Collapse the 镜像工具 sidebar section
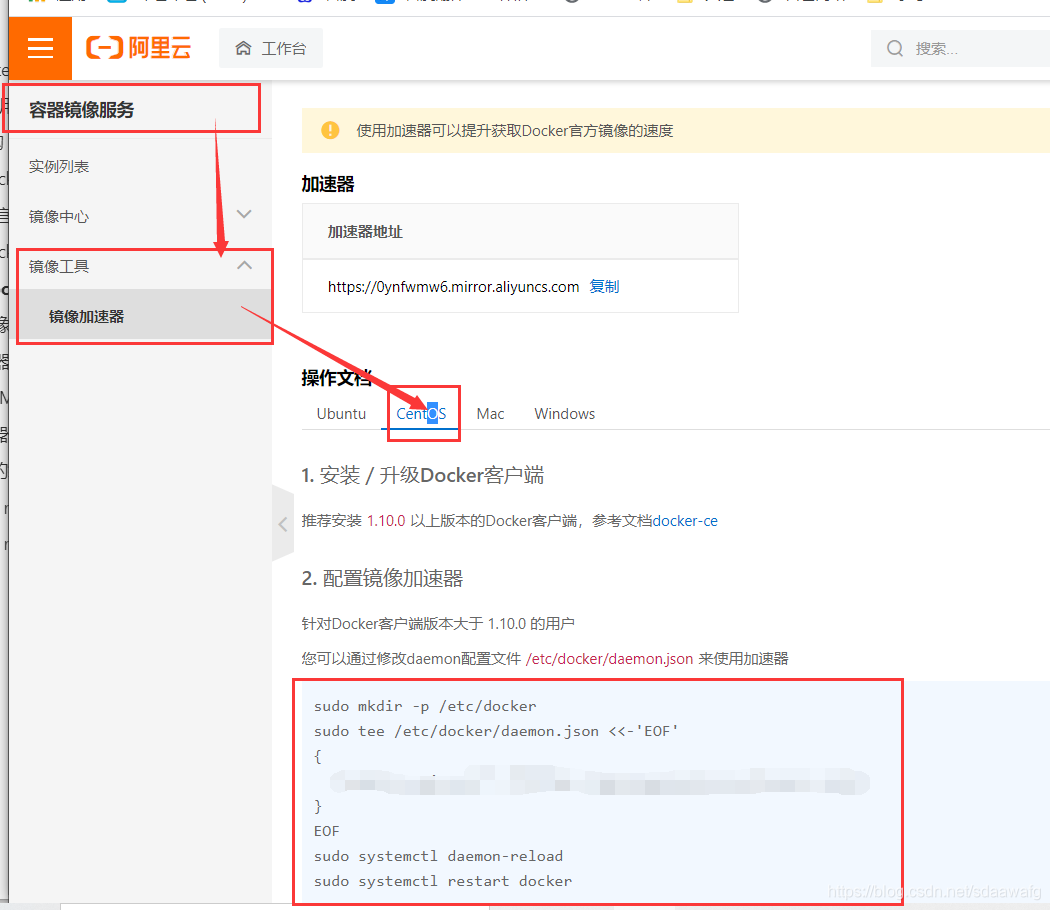Image resolution: width=1050 pixels, height=910 pixels. pyautogui.click(x=141, y=267)
